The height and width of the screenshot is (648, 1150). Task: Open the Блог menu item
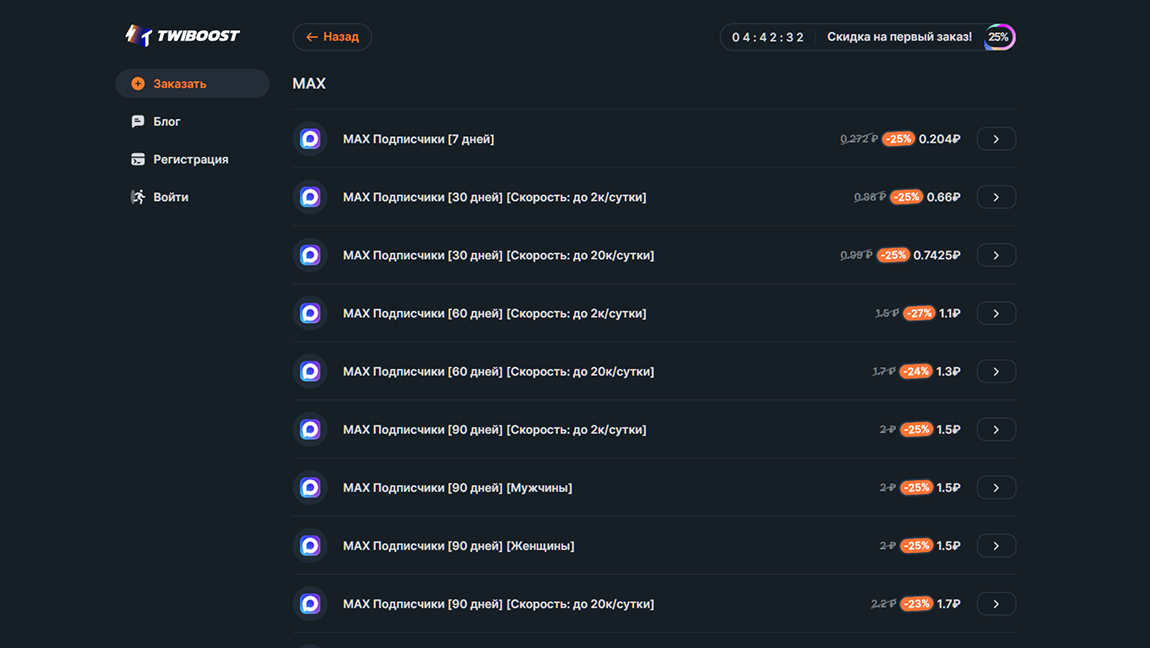pyautogui.click(x=167, y=121)
